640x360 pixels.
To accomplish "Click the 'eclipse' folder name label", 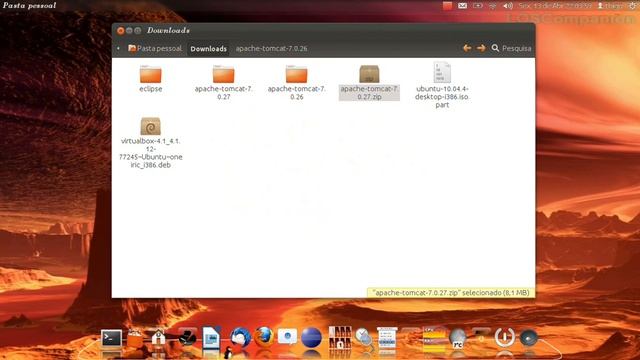I will [151, 89].
